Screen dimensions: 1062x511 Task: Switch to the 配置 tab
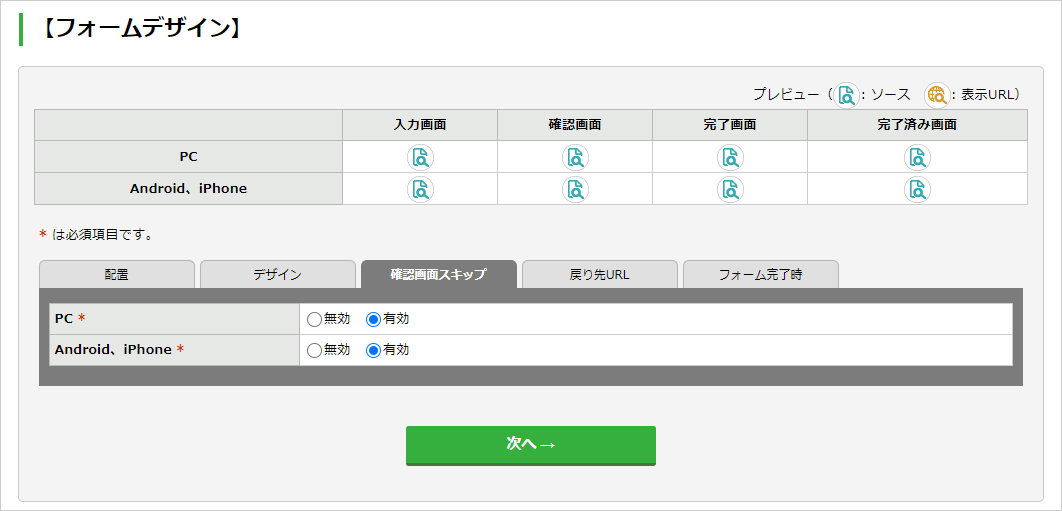tap(117, 274)
